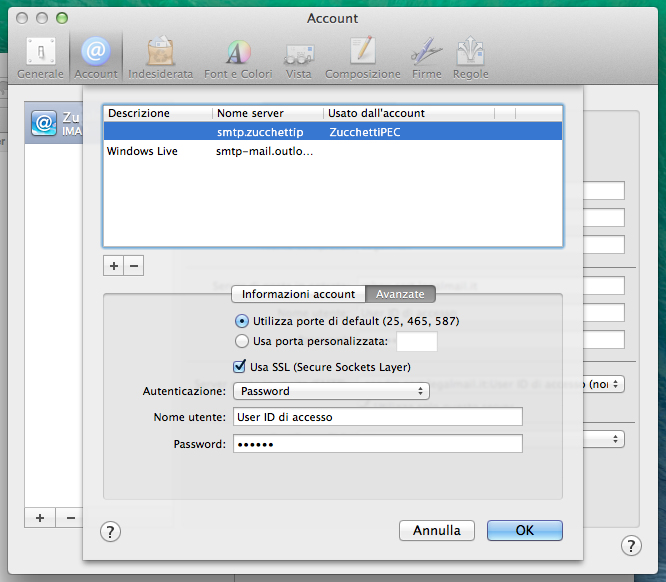The height and width of the screenshot is (582, 666).
Task: Open help for the Account preferences window
Action: coord(631,545)
